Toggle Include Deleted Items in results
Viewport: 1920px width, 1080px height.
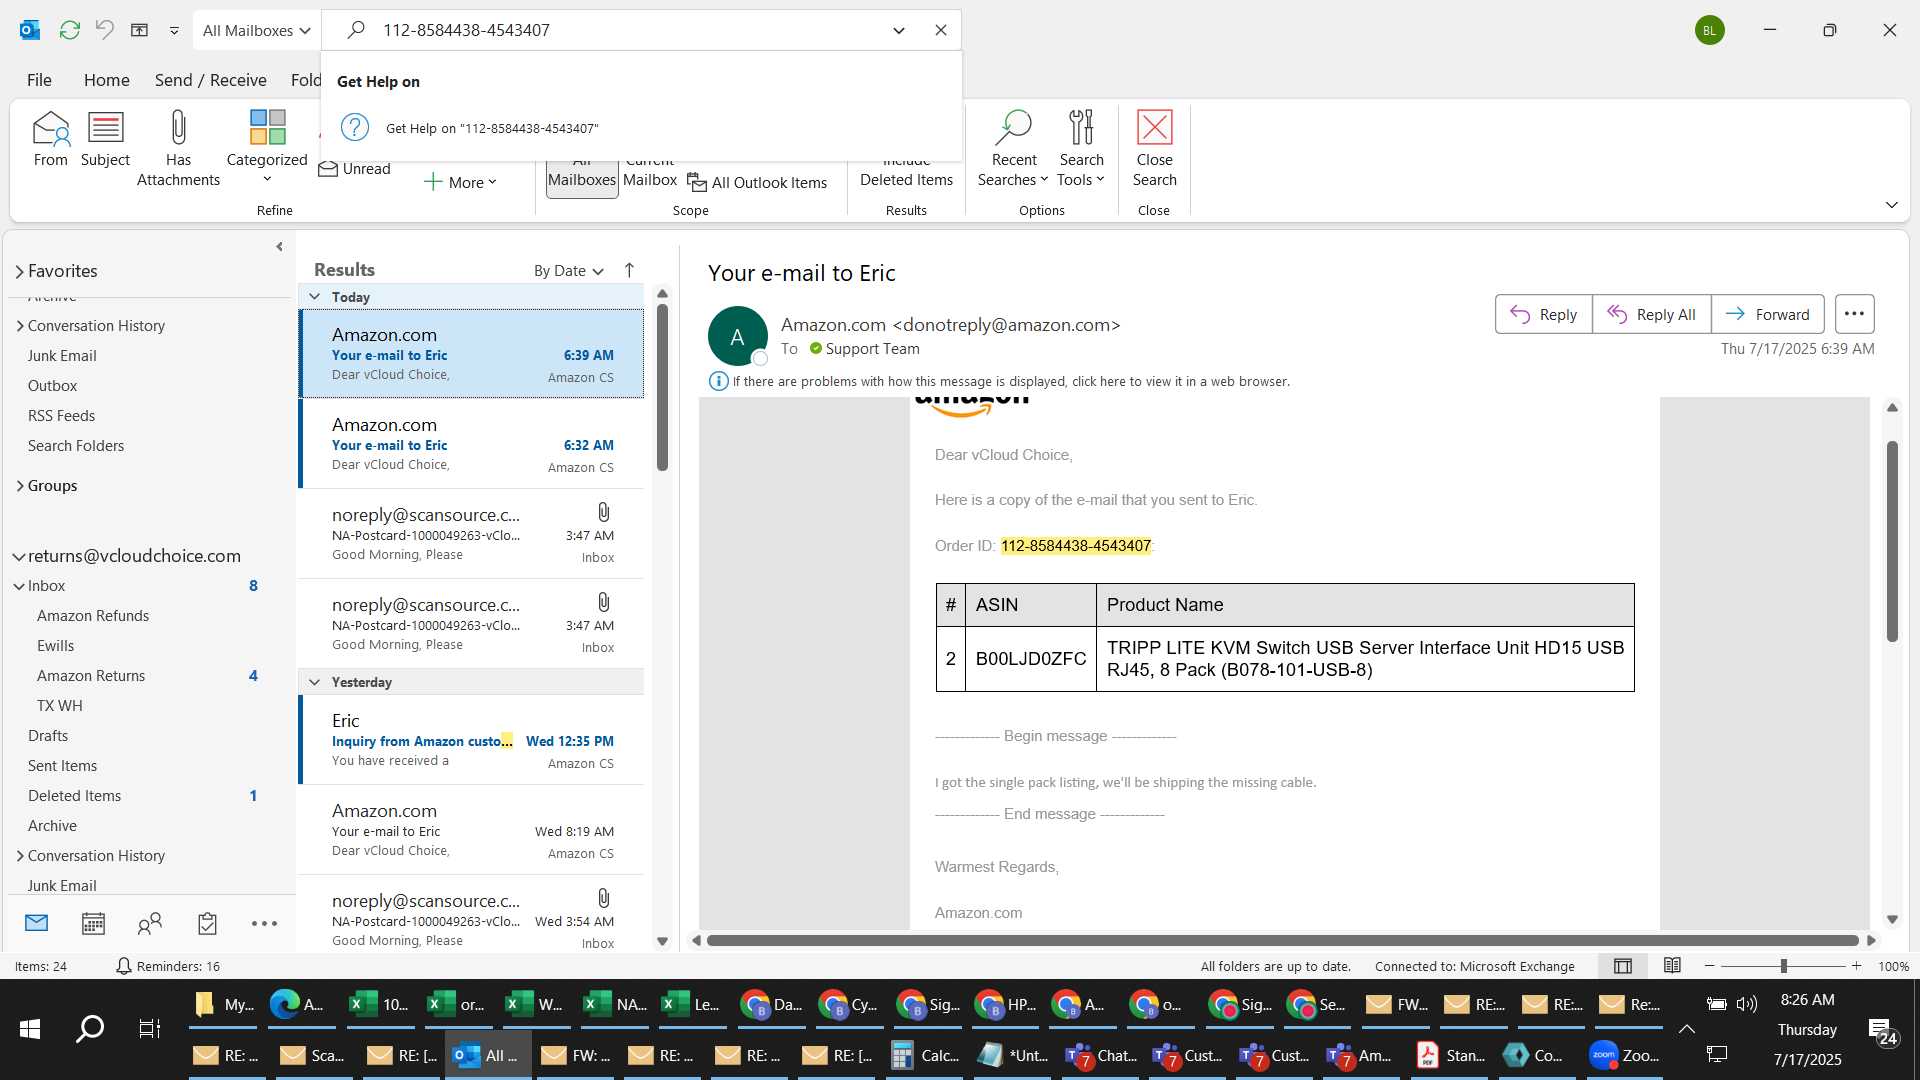(906, 174)
